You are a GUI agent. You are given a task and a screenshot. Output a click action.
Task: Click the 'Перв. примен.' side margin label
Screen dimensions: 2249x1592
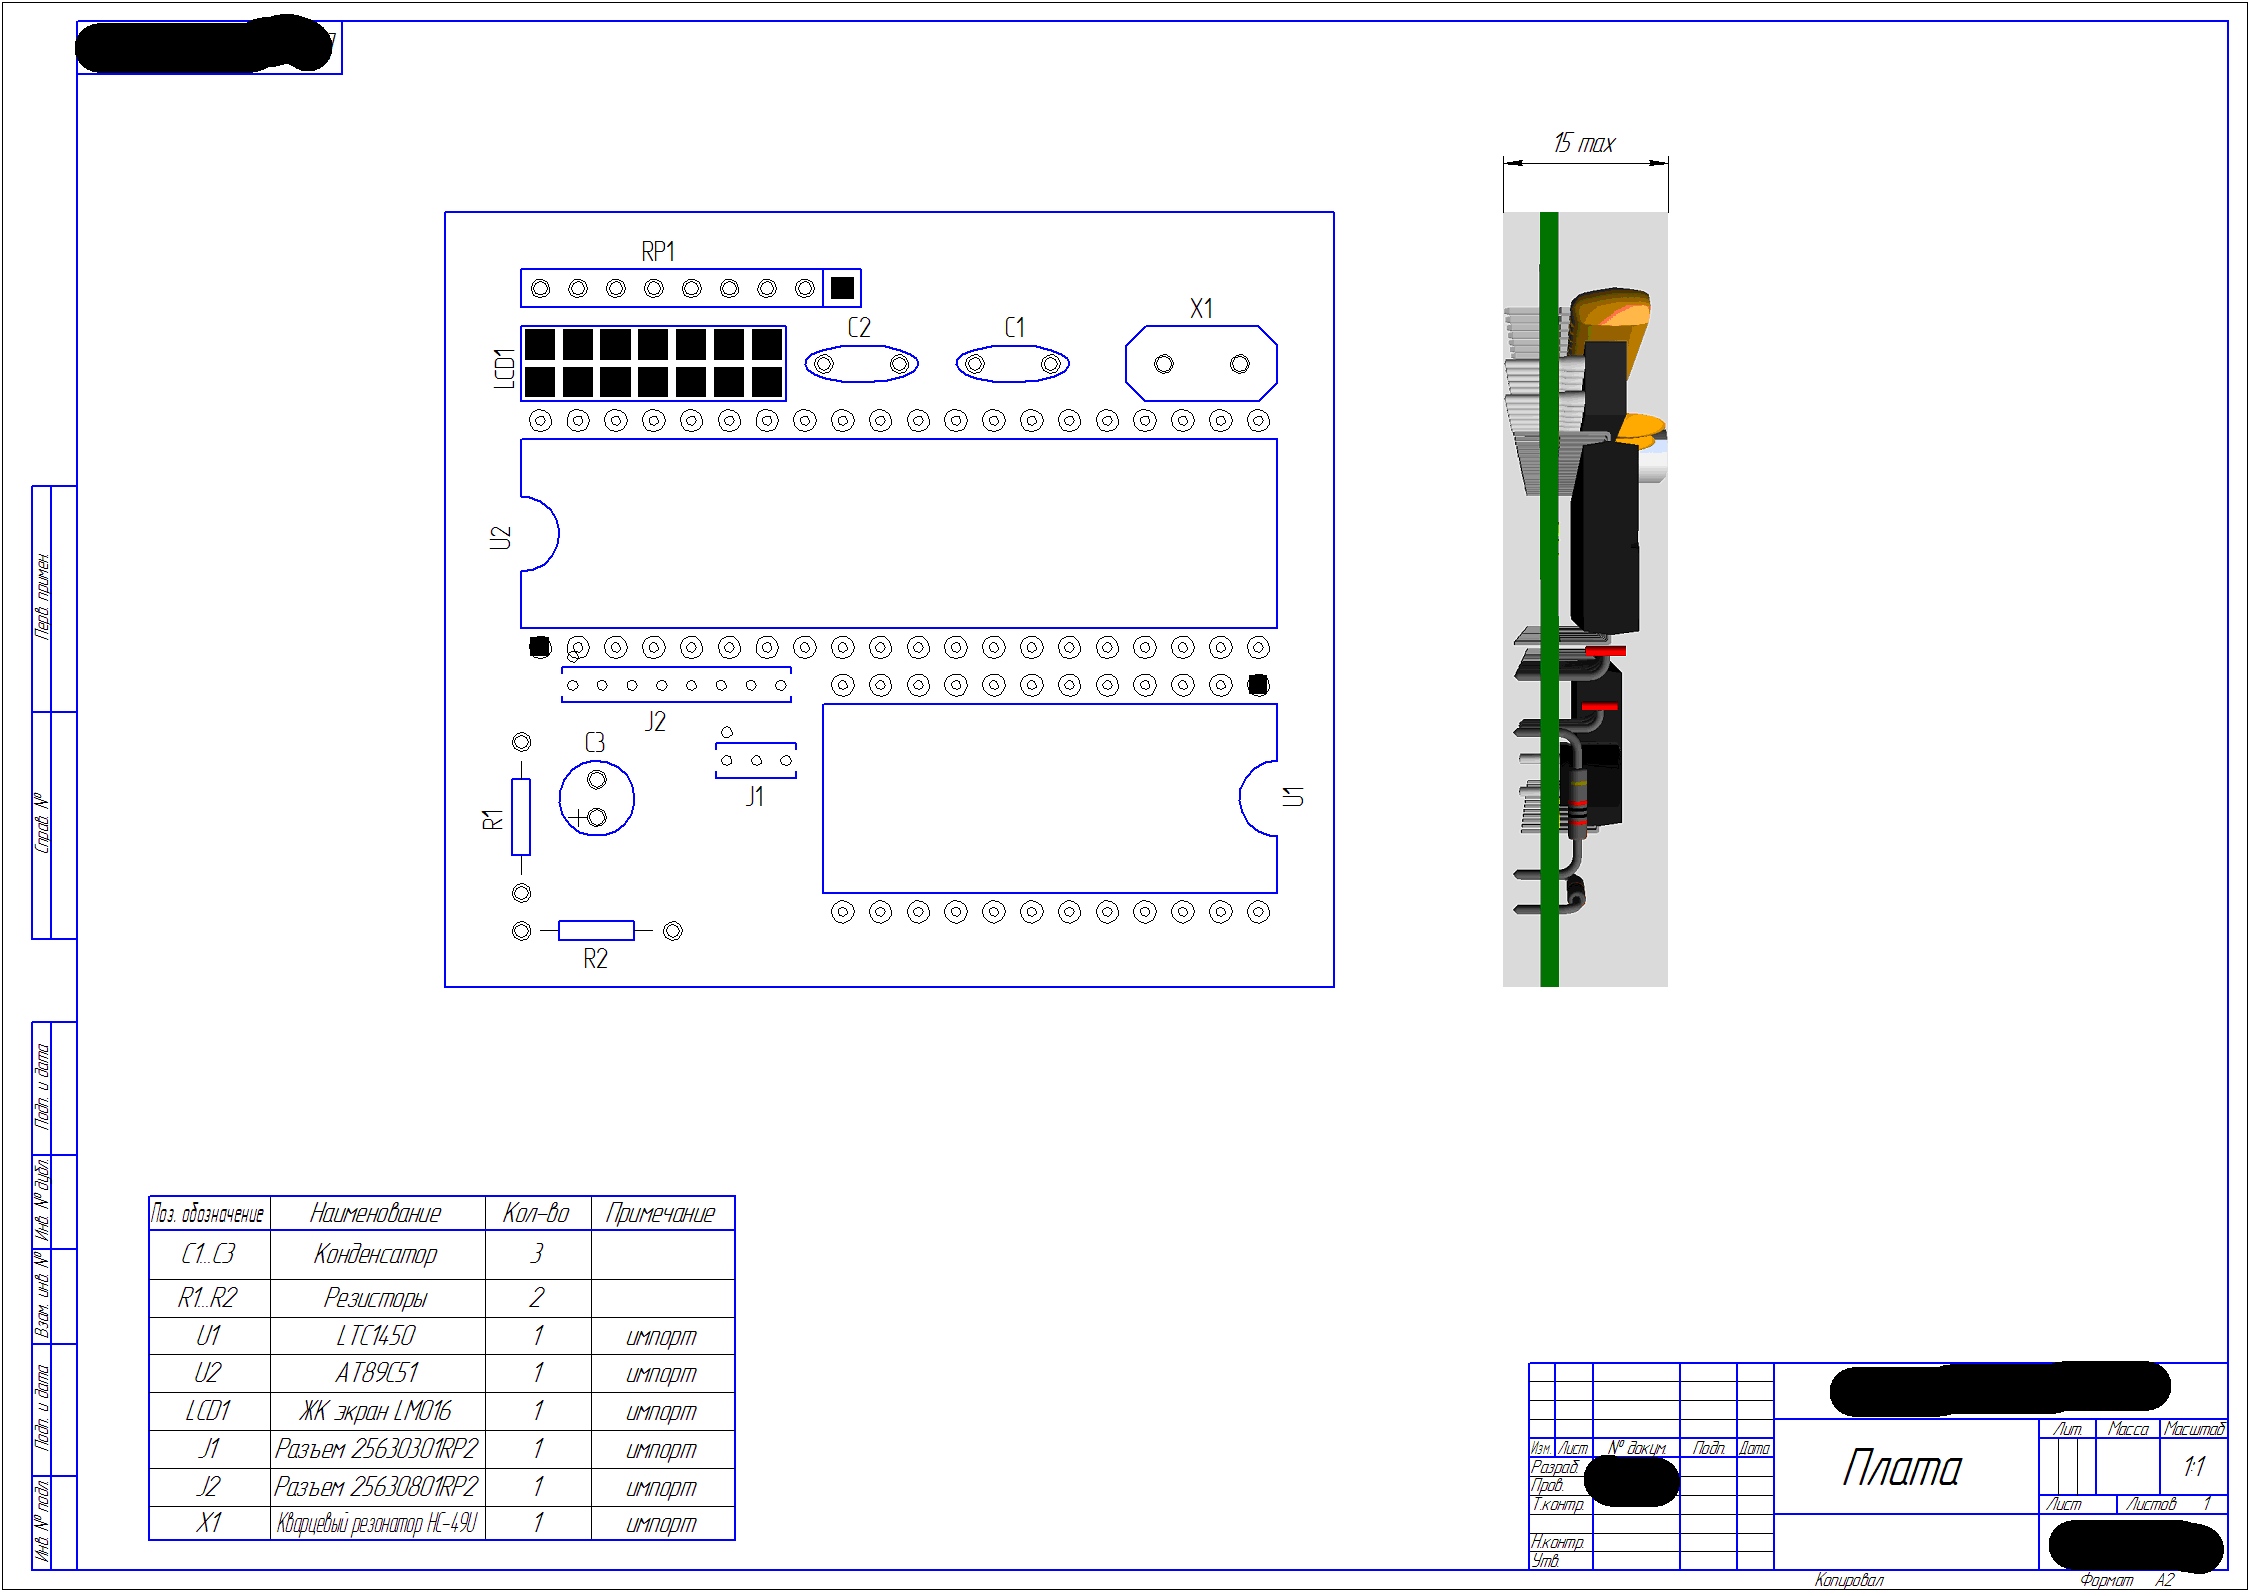tap(42, 597)
